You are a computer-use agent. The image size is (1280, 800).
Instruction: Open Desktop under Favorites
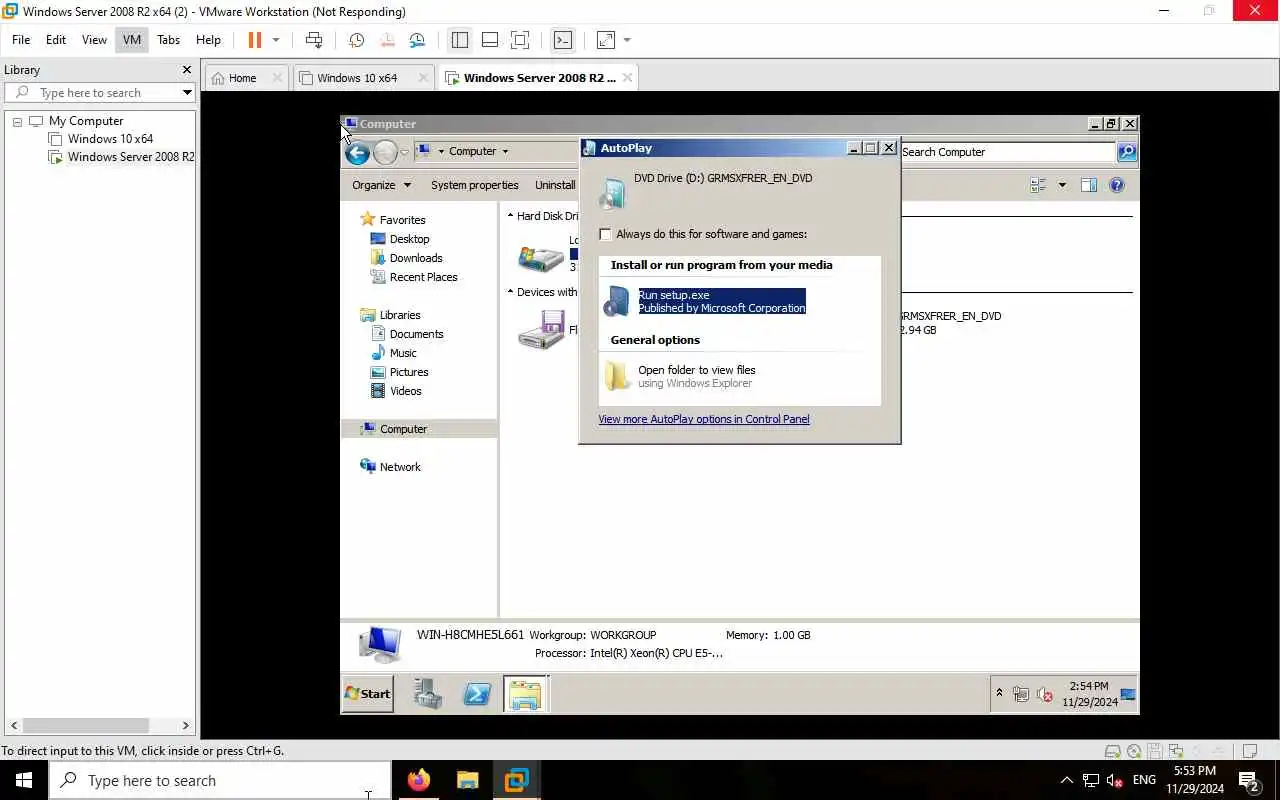pos(409,239)
